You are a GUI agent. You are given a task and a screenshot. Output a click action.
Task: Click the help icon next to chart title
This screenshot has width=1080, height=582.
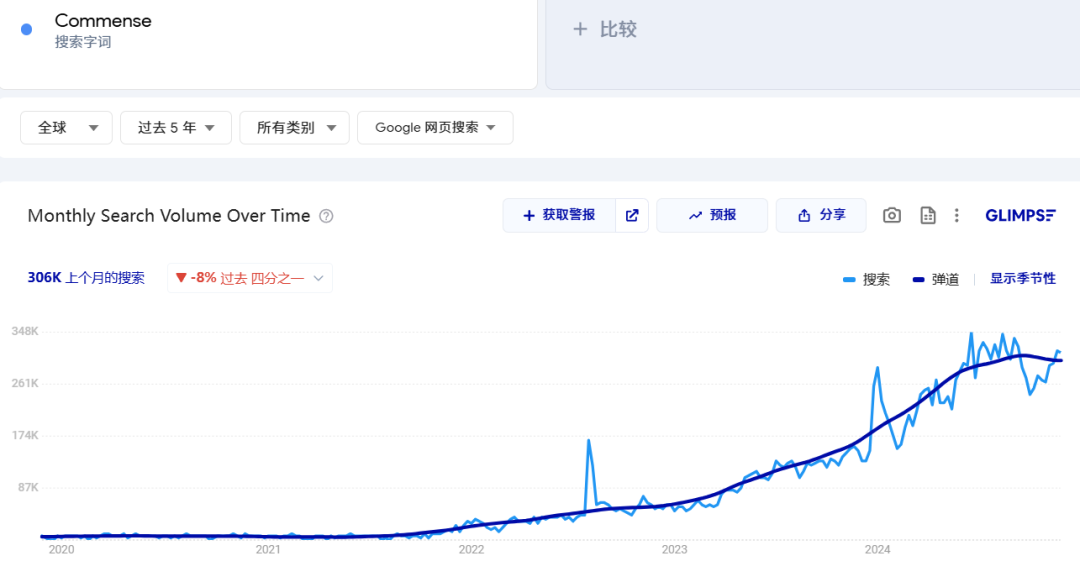coord(326,216)
